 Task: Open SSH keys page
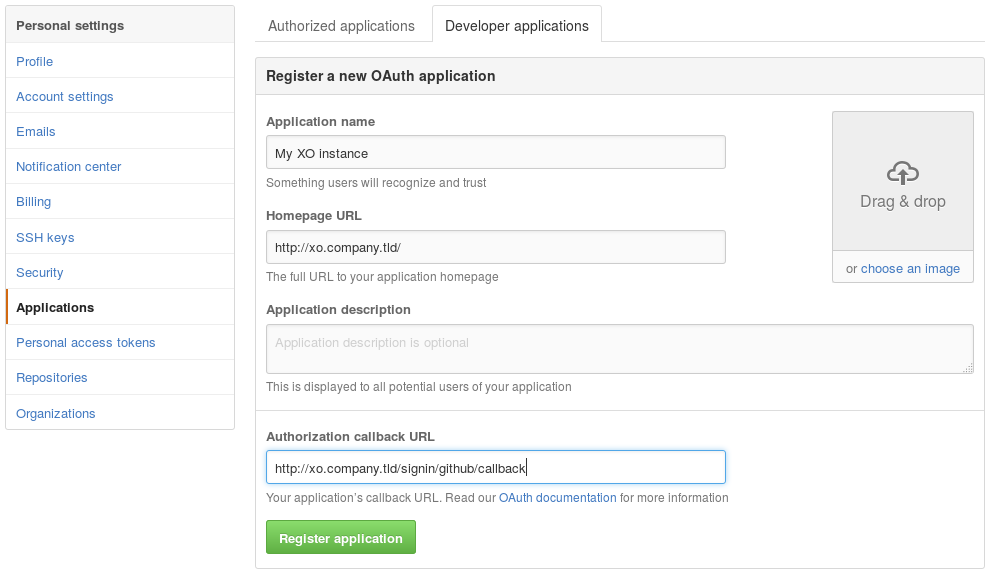(120, 237)
